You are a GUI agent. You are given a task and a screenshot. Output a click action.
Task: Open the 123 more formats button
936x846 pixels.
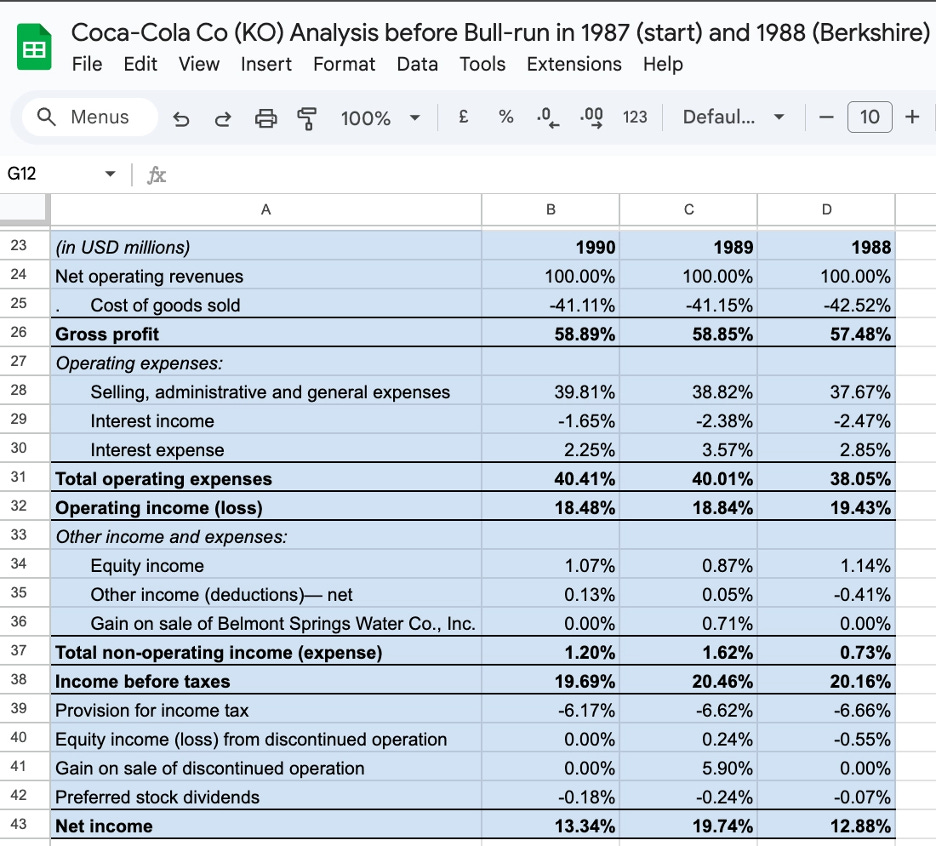click(x=635, y=117)
